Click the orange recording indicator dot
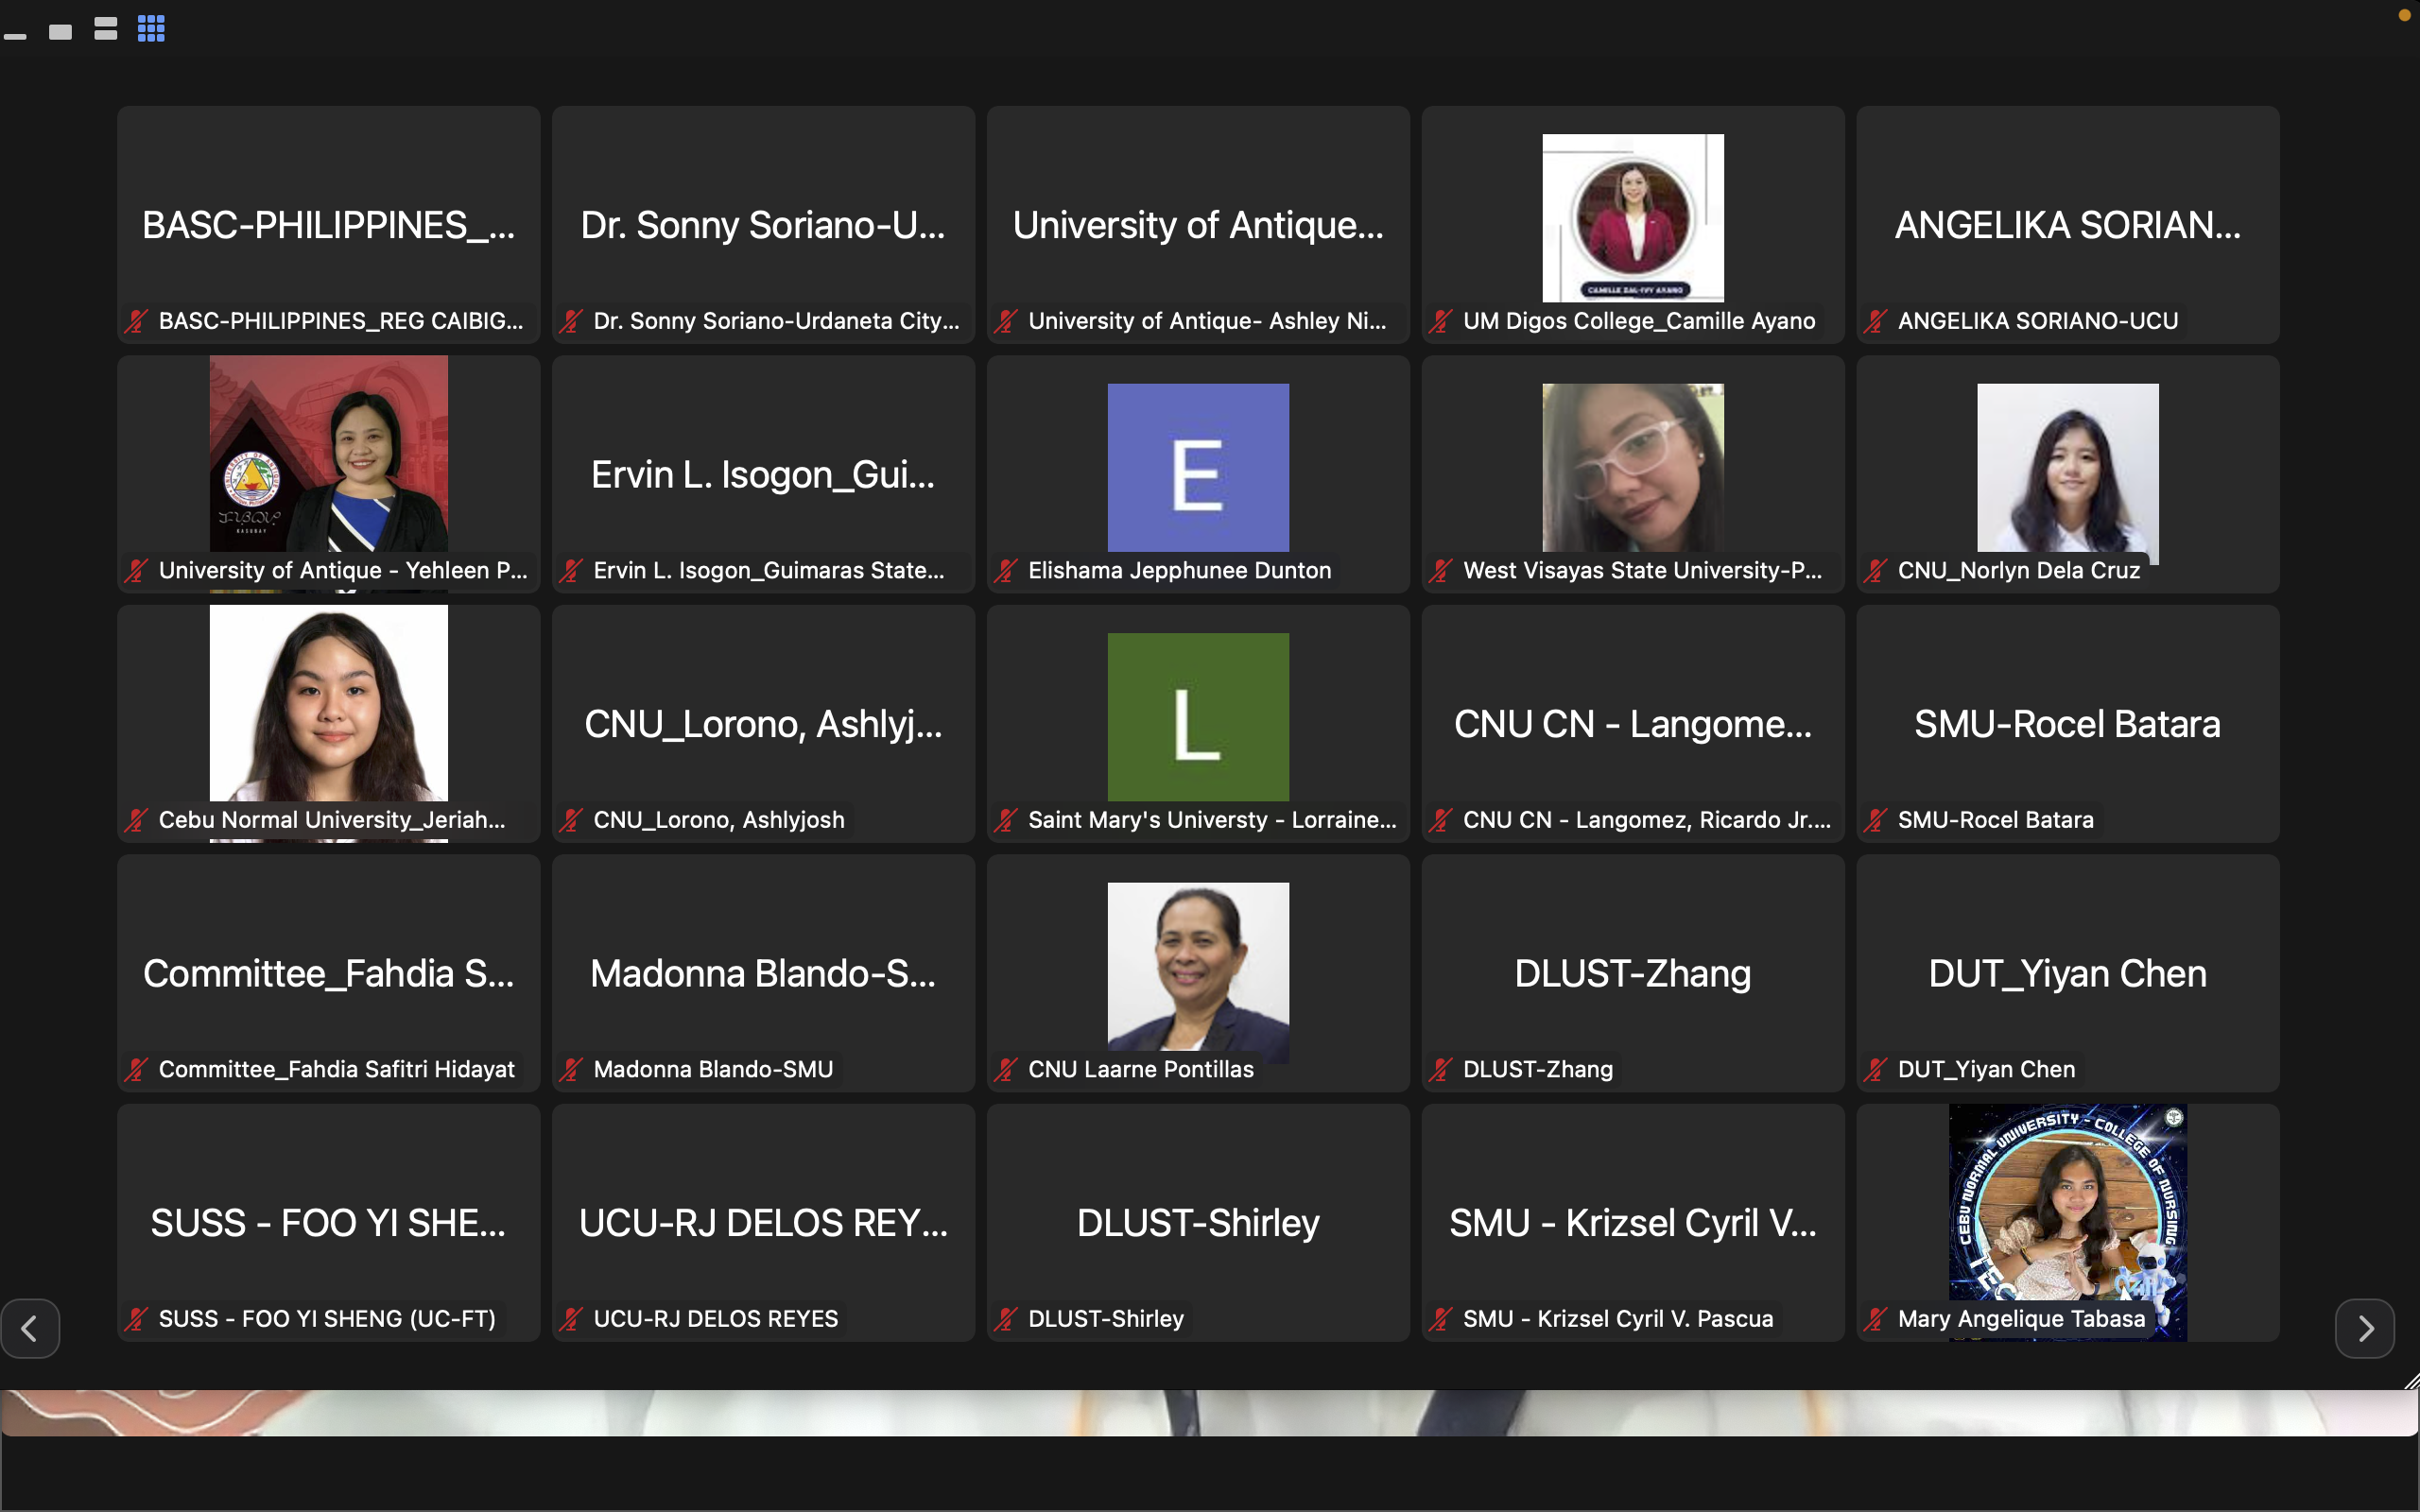Viewport: 2420px width, 1512px height. [x=2404, y=14]
